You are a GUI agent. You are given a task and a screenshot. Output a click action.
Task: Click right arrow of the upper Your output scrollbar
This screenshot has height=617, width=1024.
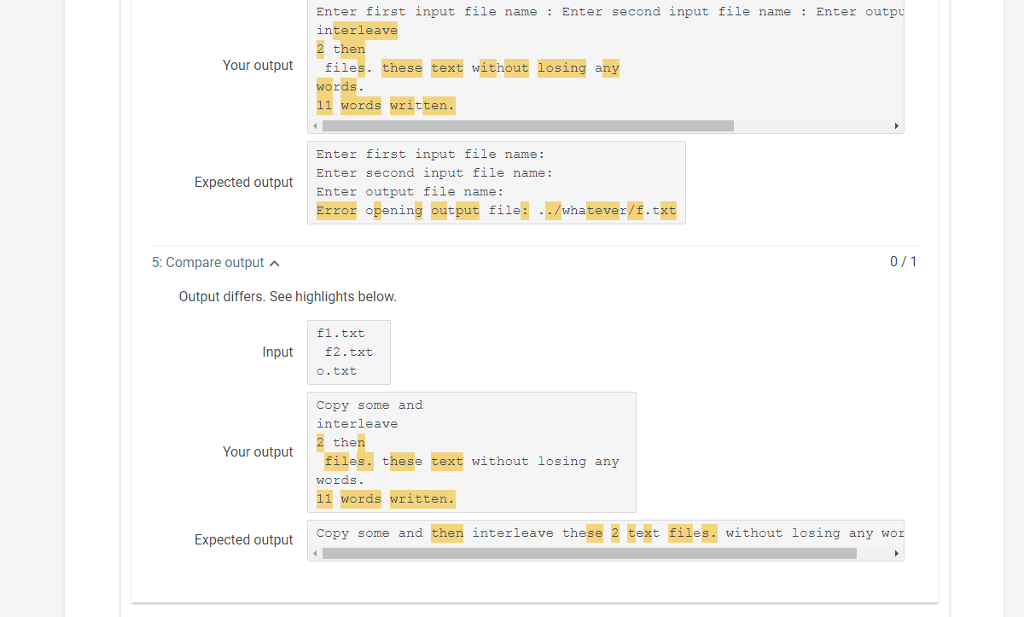pyautogui.click(x=896, y=126)
